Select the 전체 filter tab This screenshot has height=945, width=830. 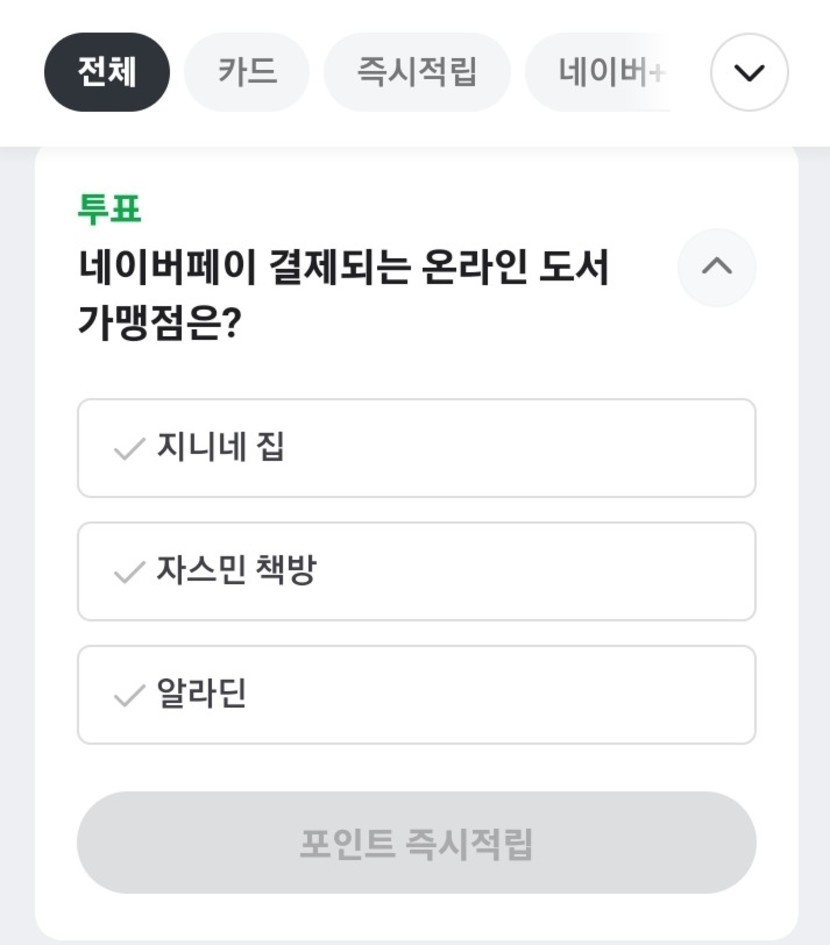[x=107, y=72]
